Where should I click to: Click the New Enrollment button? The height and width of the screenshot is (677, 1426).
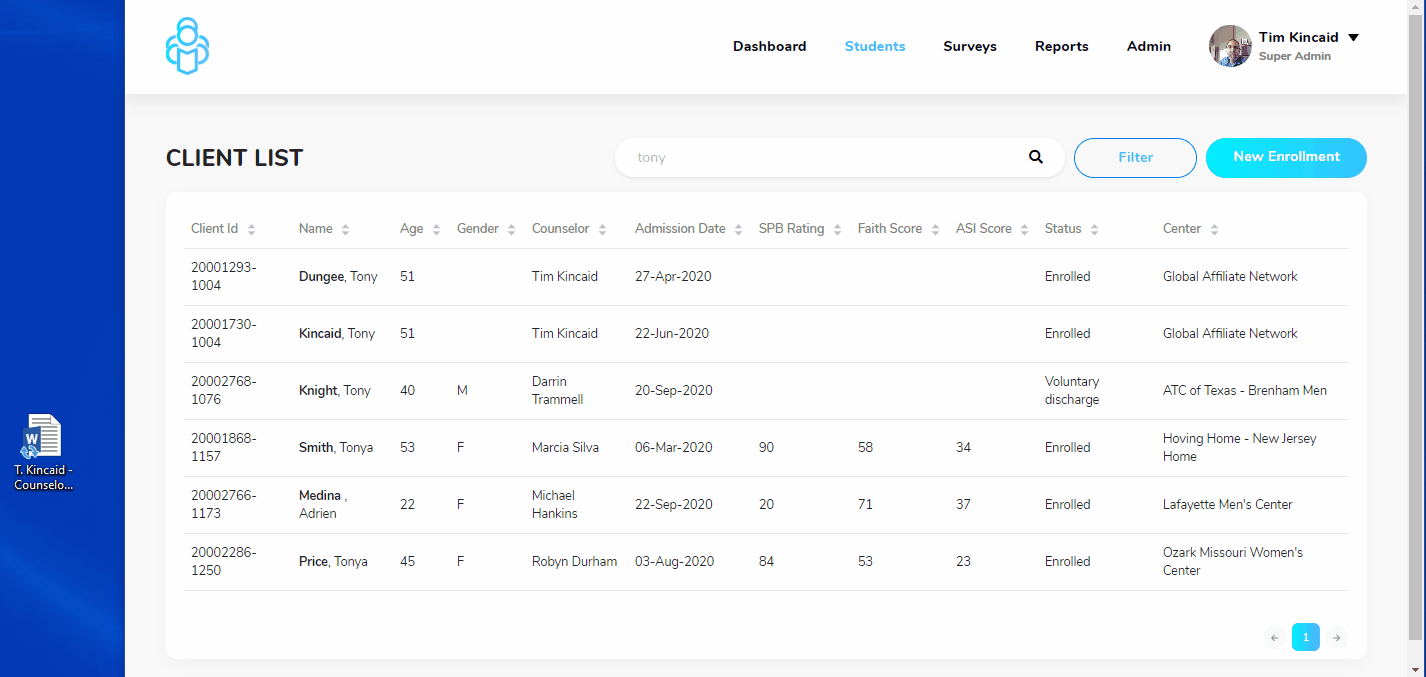tap(1286, 157)
